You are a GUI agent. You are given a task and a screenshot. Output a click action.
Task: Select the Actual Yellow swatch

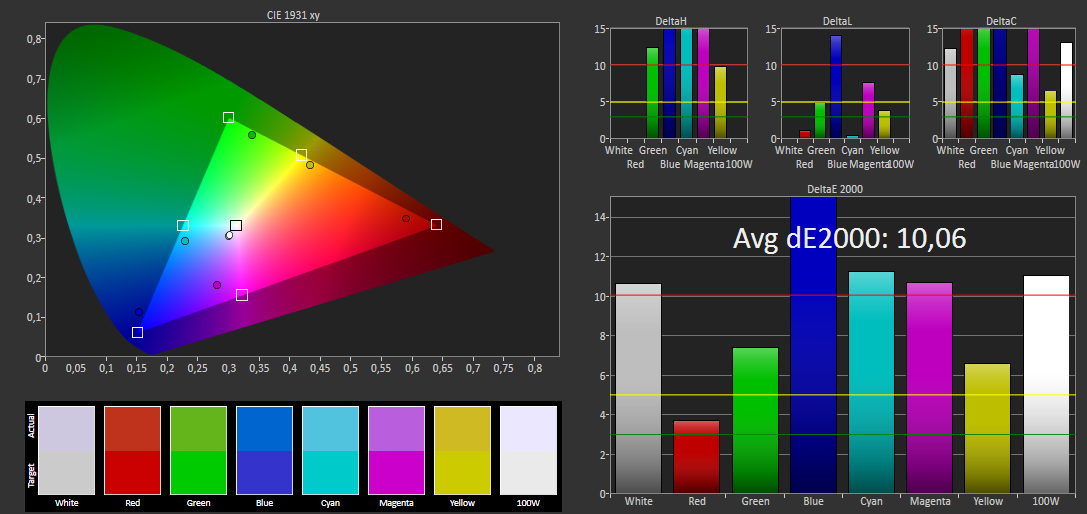[x=462, y=429]
